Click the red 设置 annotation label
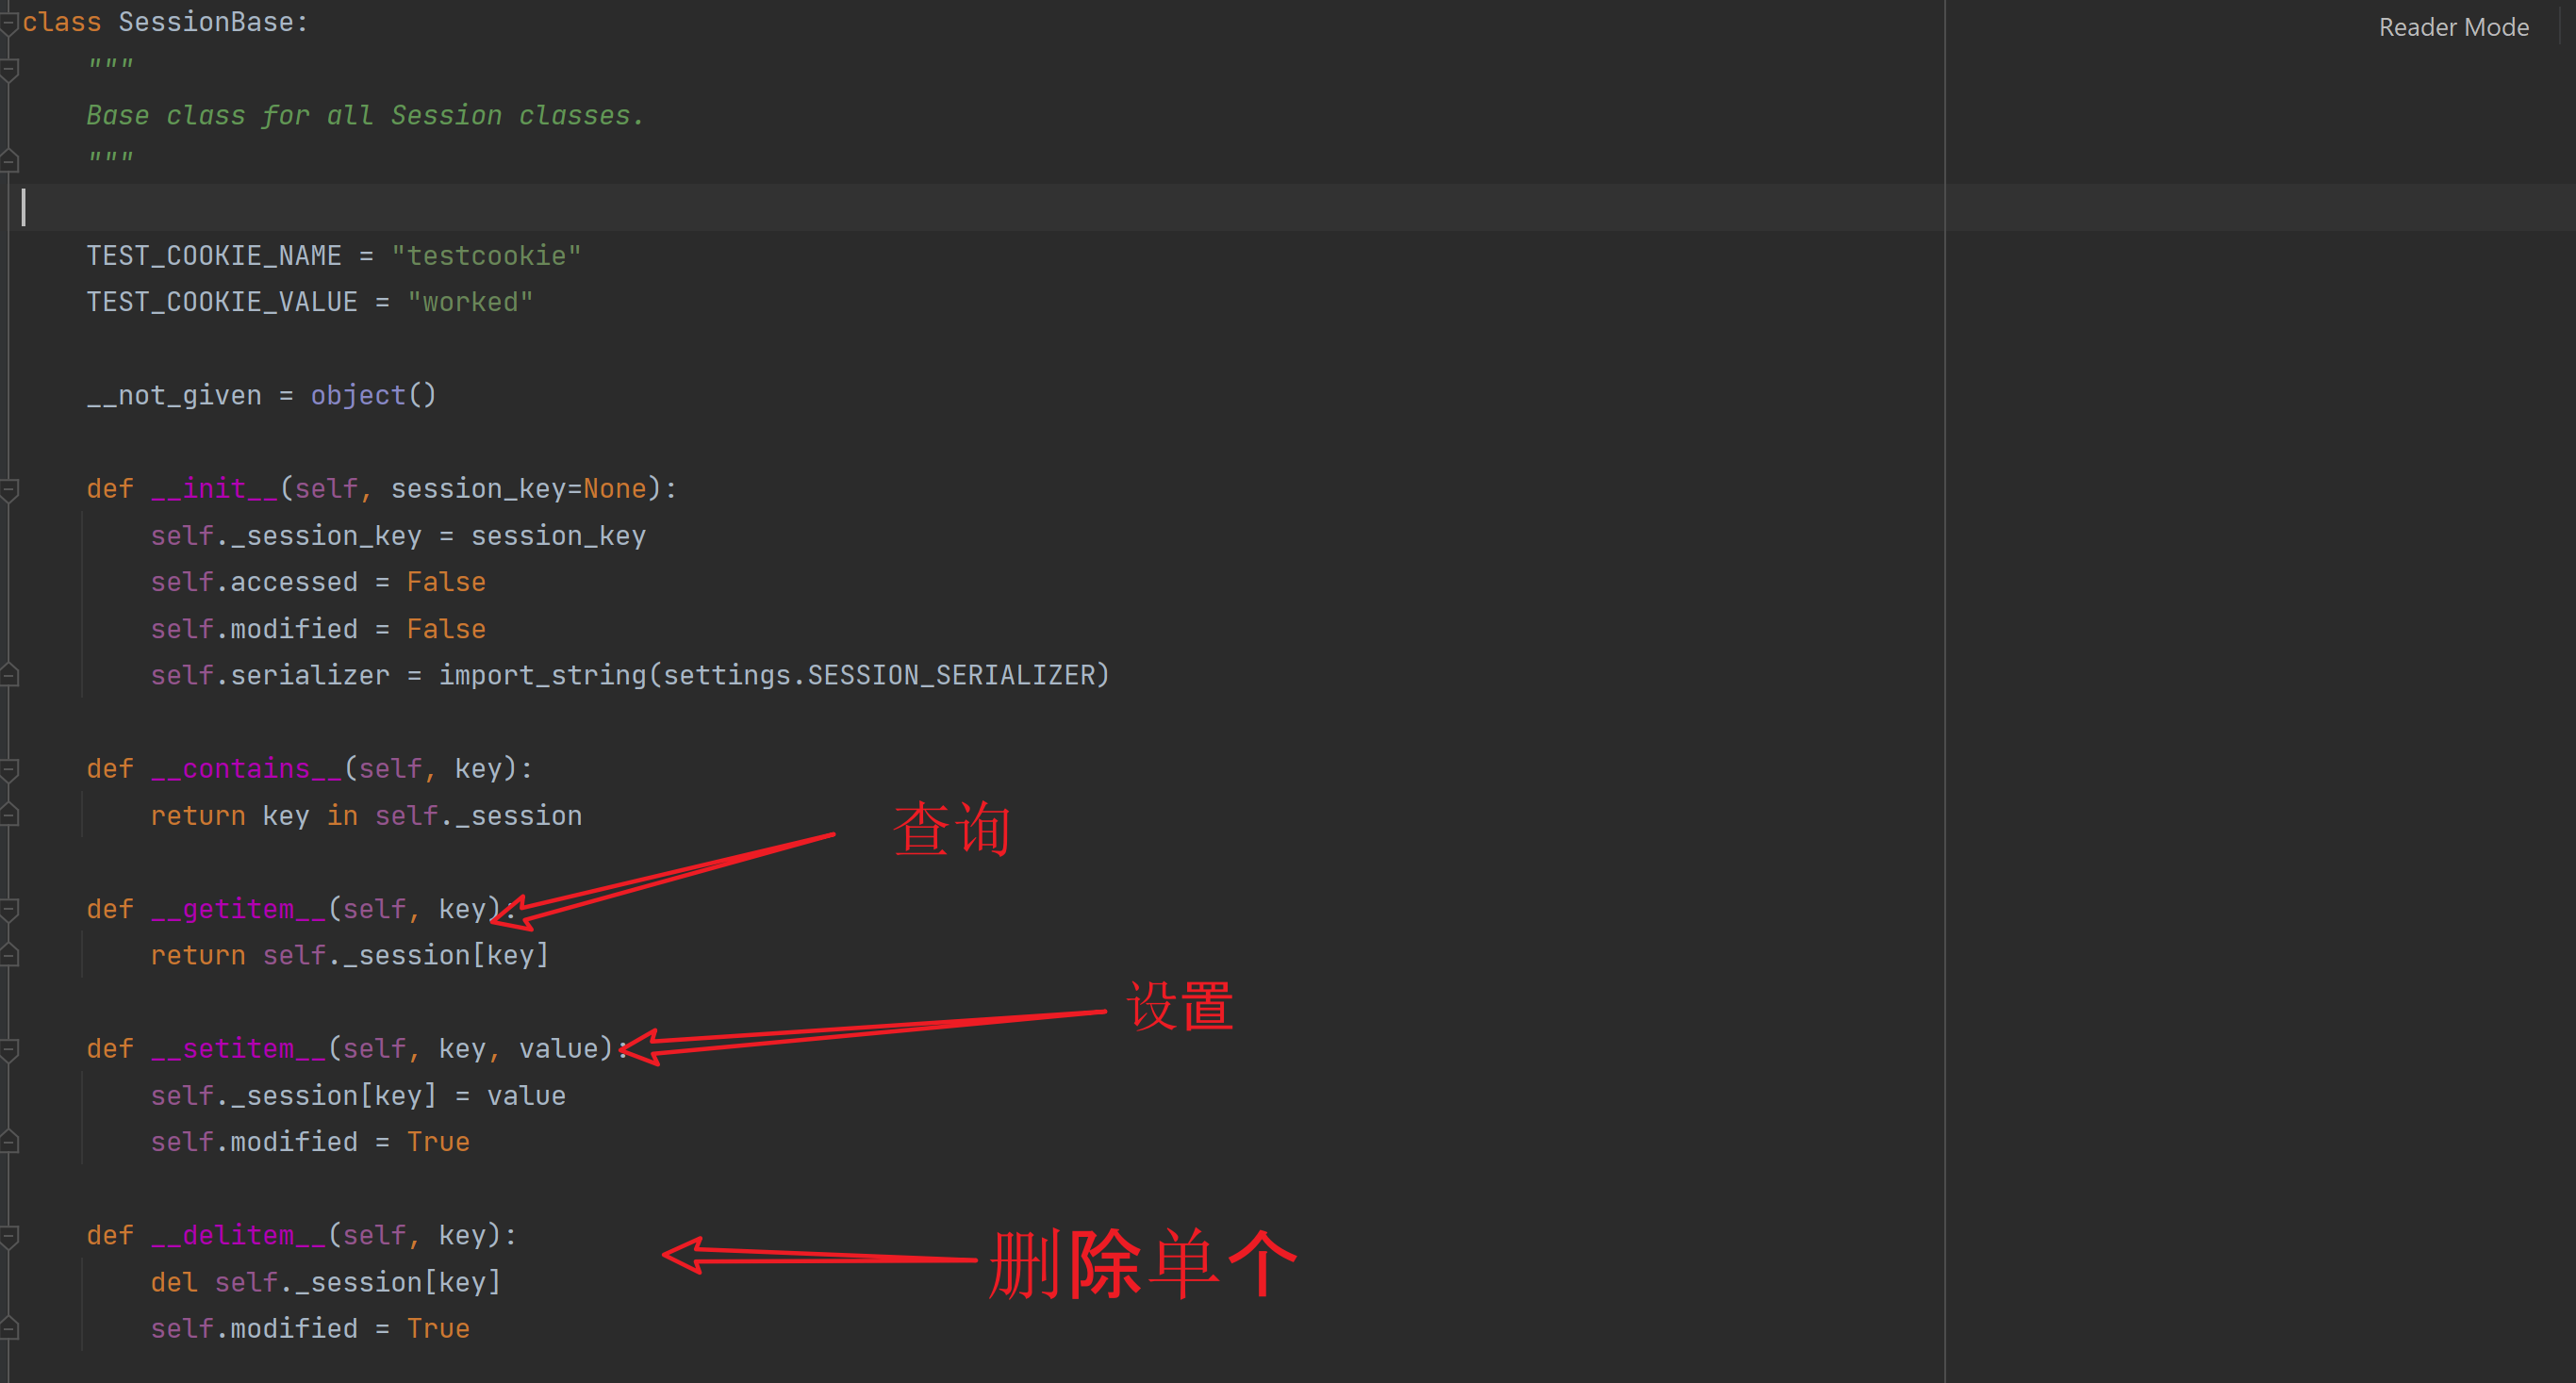The image size is (2576, 1383). pos(1180,1006)
